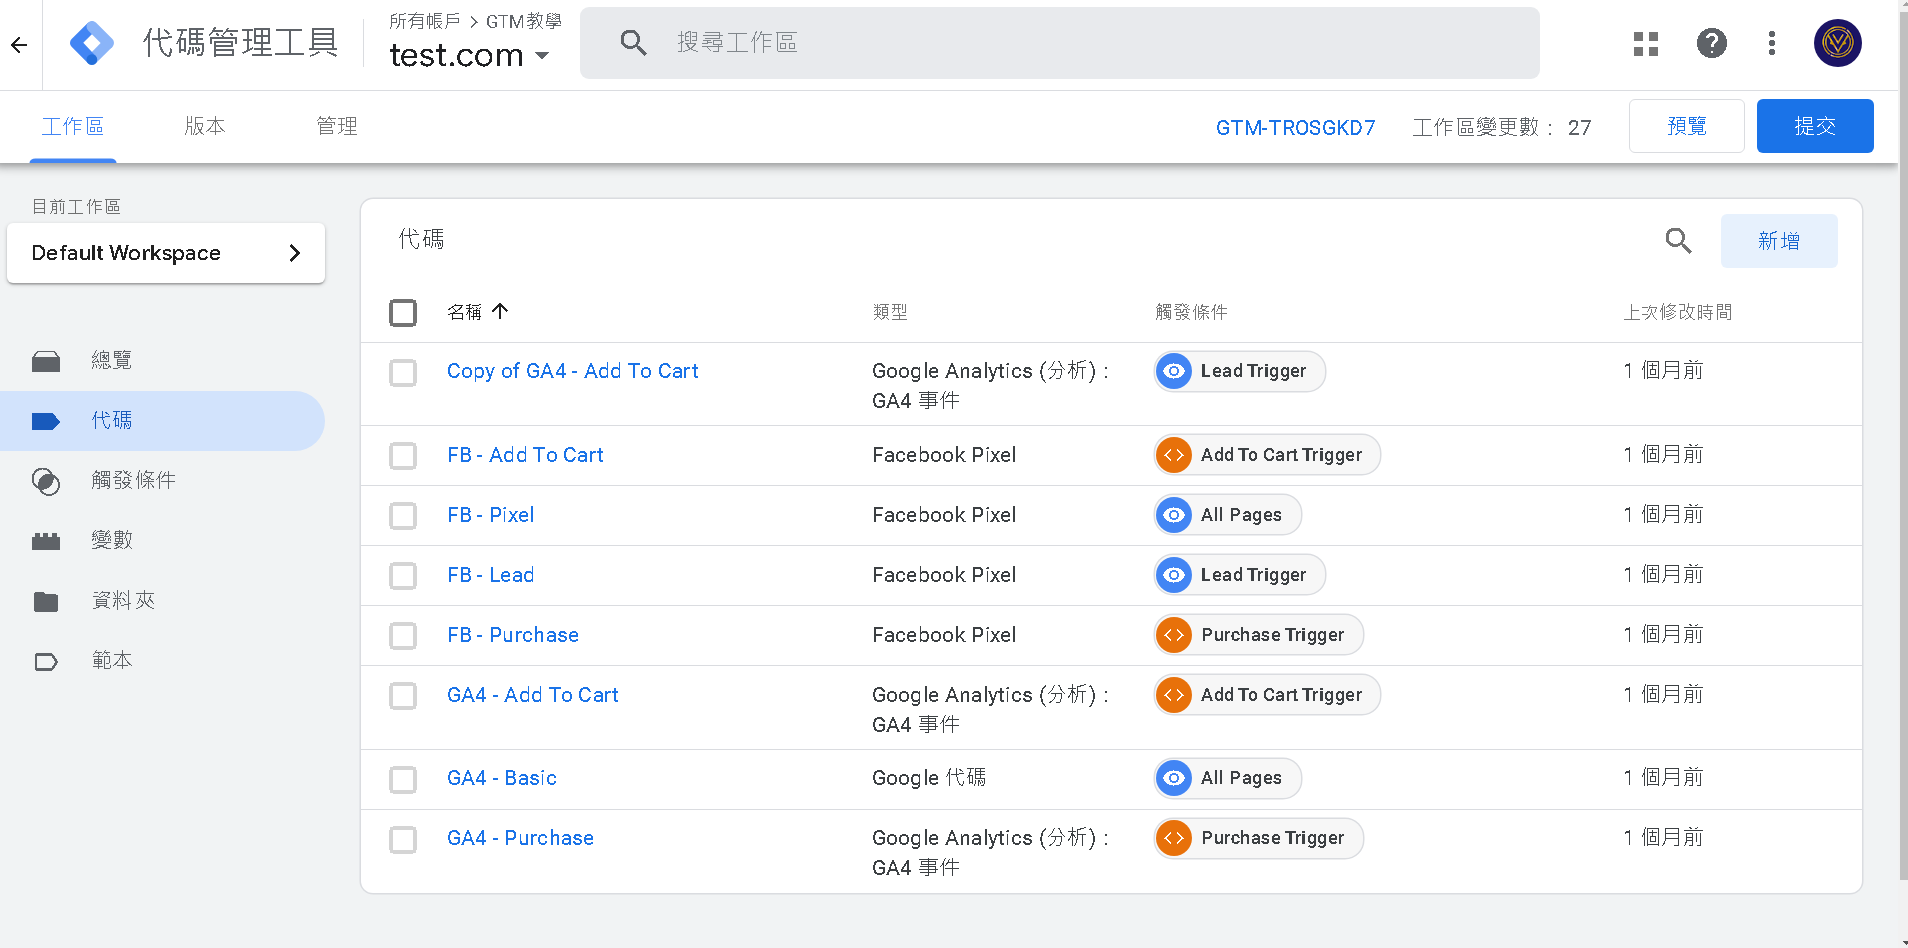Switch to the 版本 tab
1908x948 pixels.
click(205, 127)
